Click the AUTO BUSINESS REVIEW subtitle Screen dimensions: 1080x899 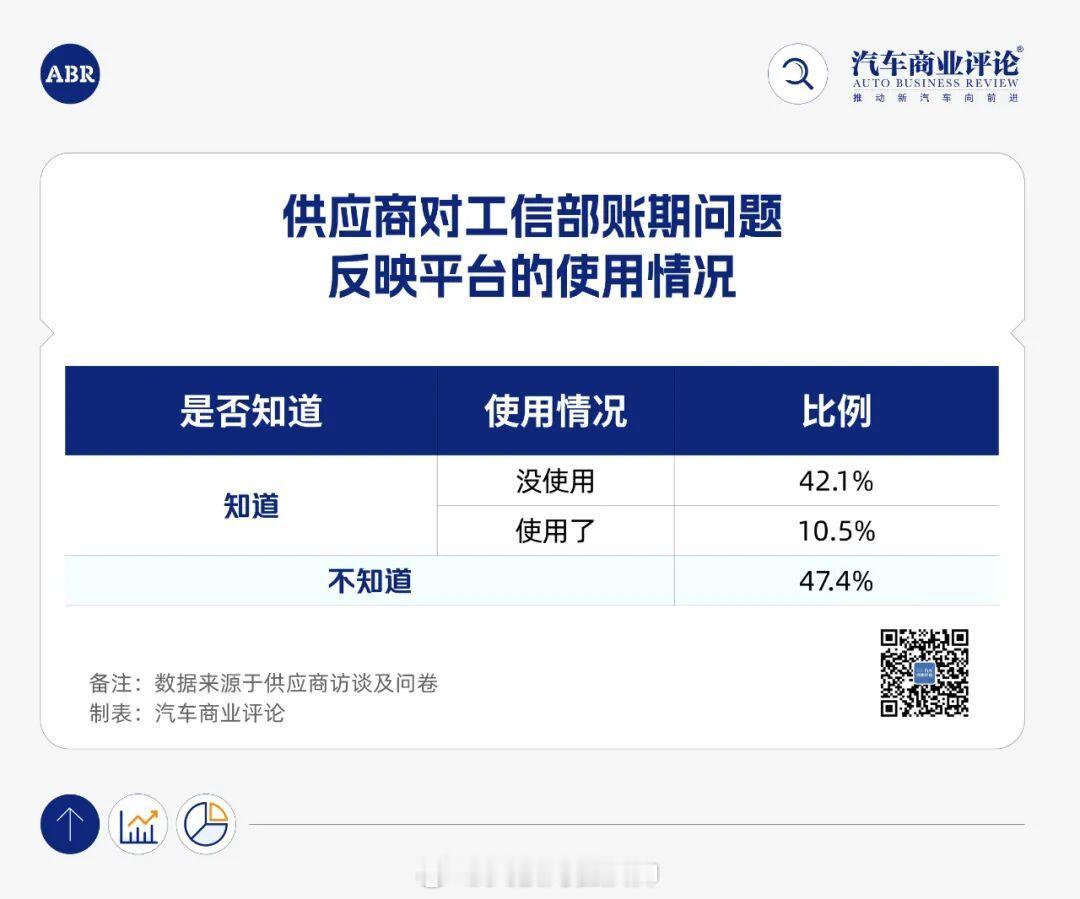point(935,83)
